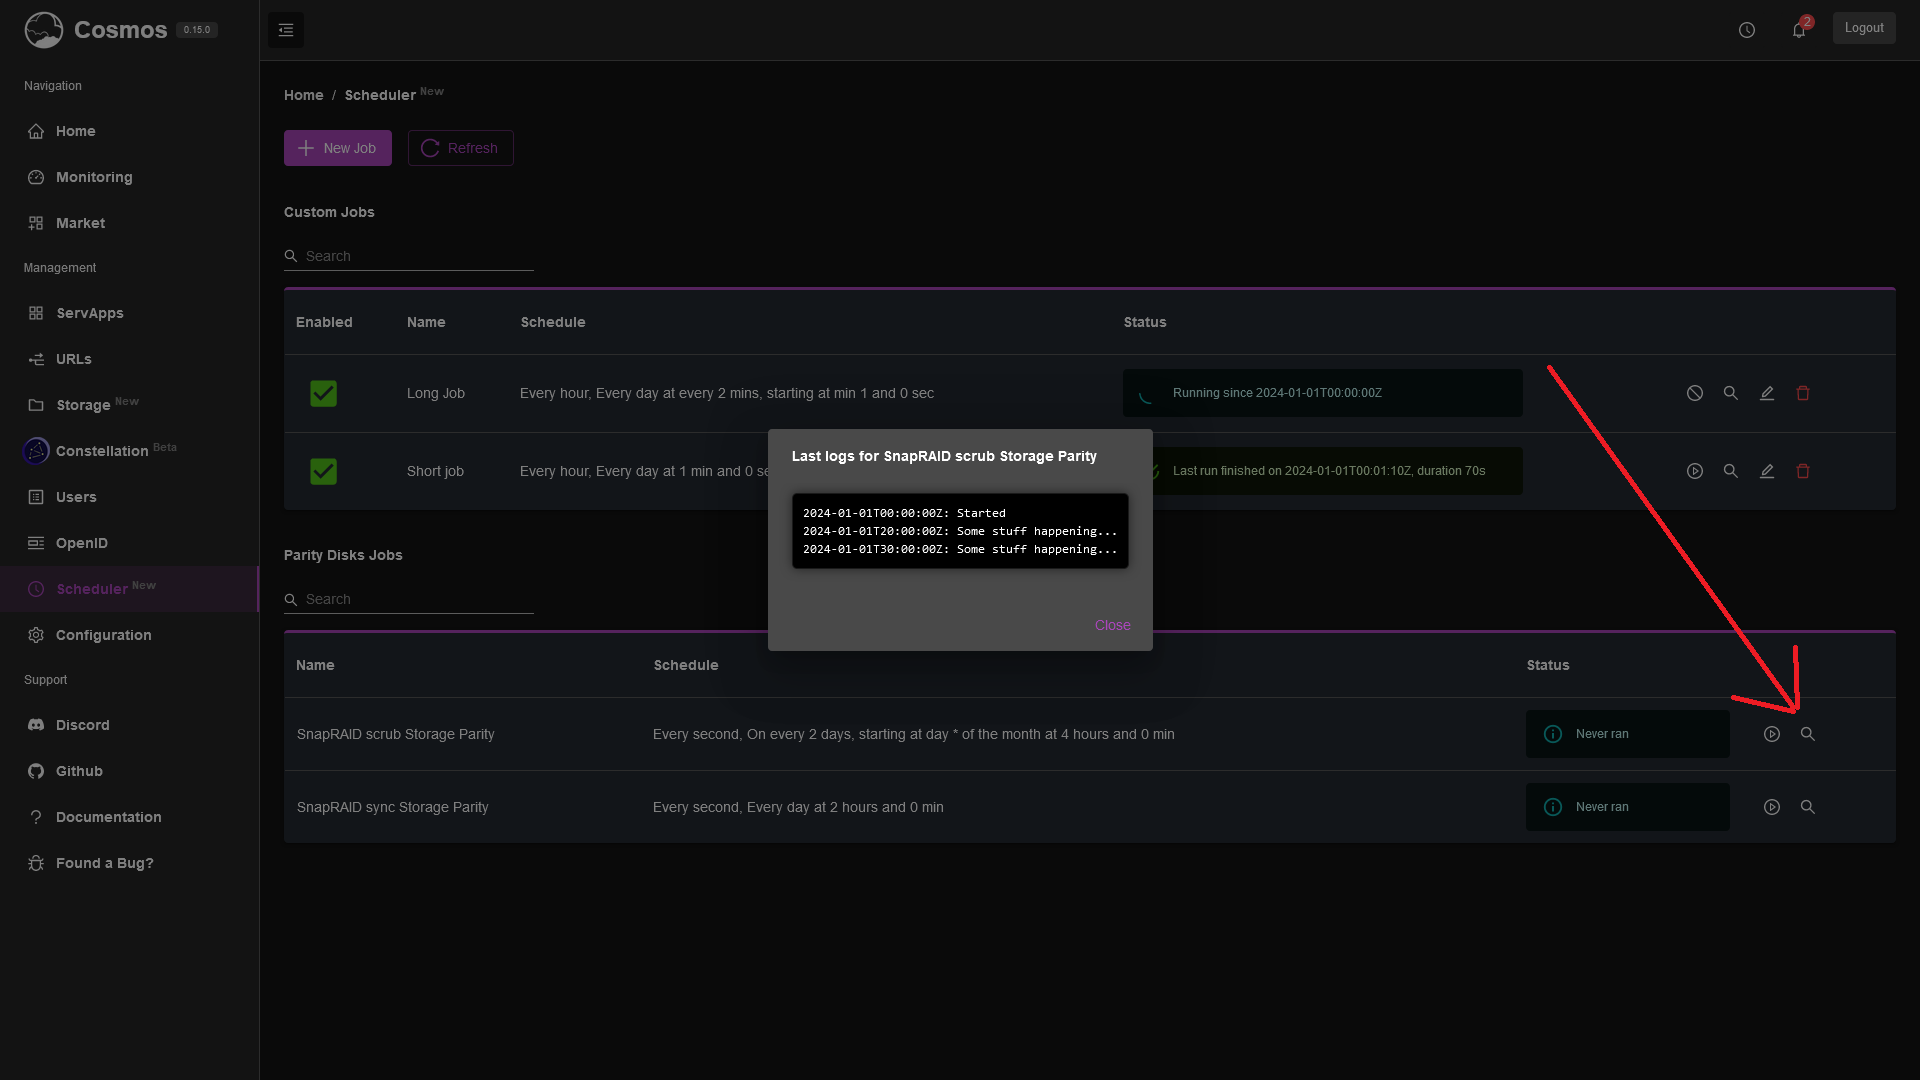
Task: Click Never ran status for scrub job
Action: [x=1628, y=734]
